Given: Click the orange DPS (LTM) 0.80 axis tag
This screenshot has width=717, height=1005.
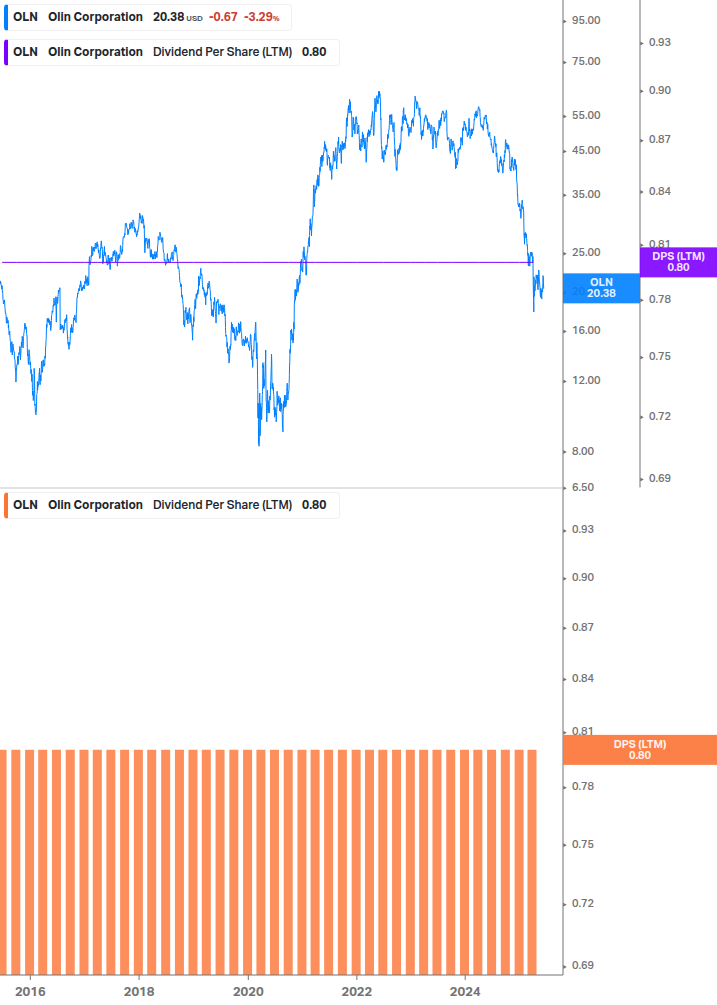Looking at the screenshot, I should pos(639,750).
